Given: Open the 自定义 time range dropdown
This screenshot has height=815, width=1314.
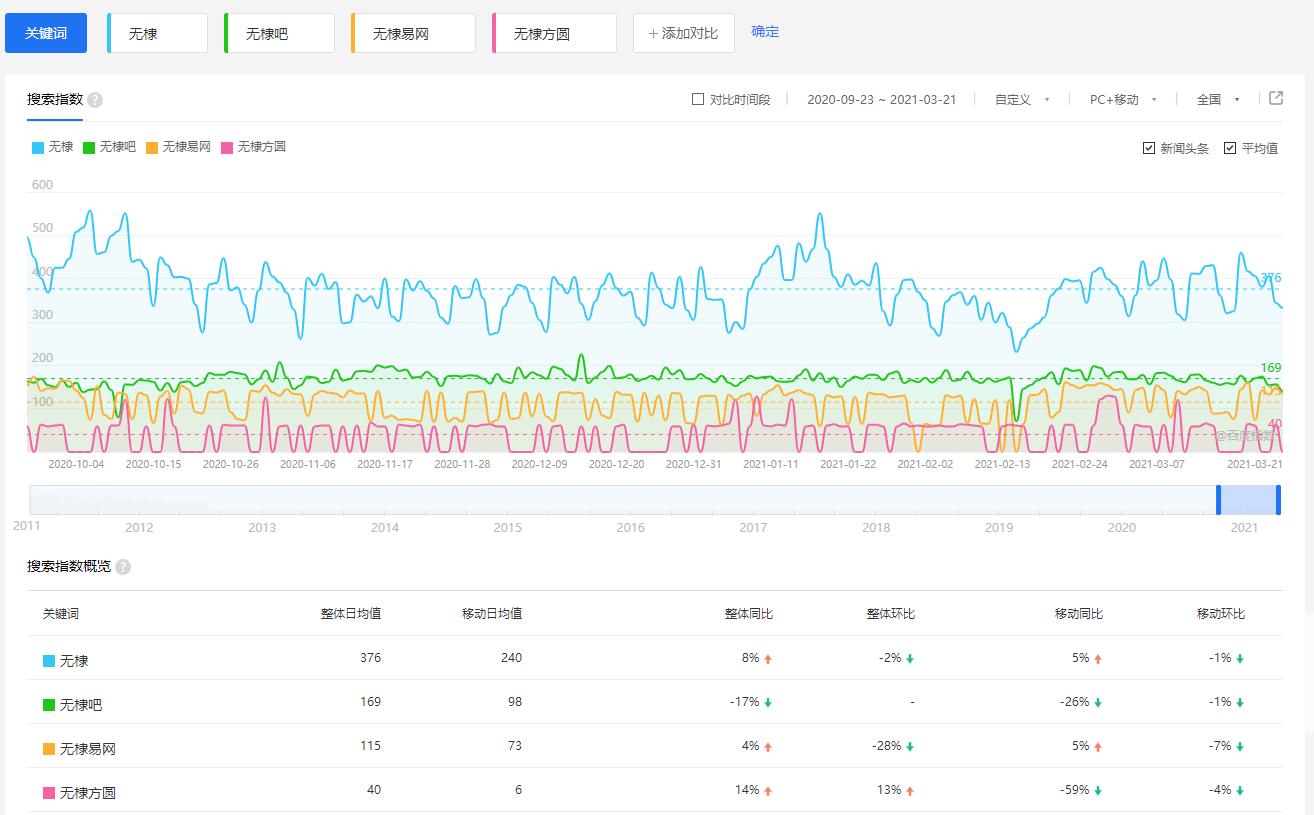Looking at the screenshot, I should 1021,99.
